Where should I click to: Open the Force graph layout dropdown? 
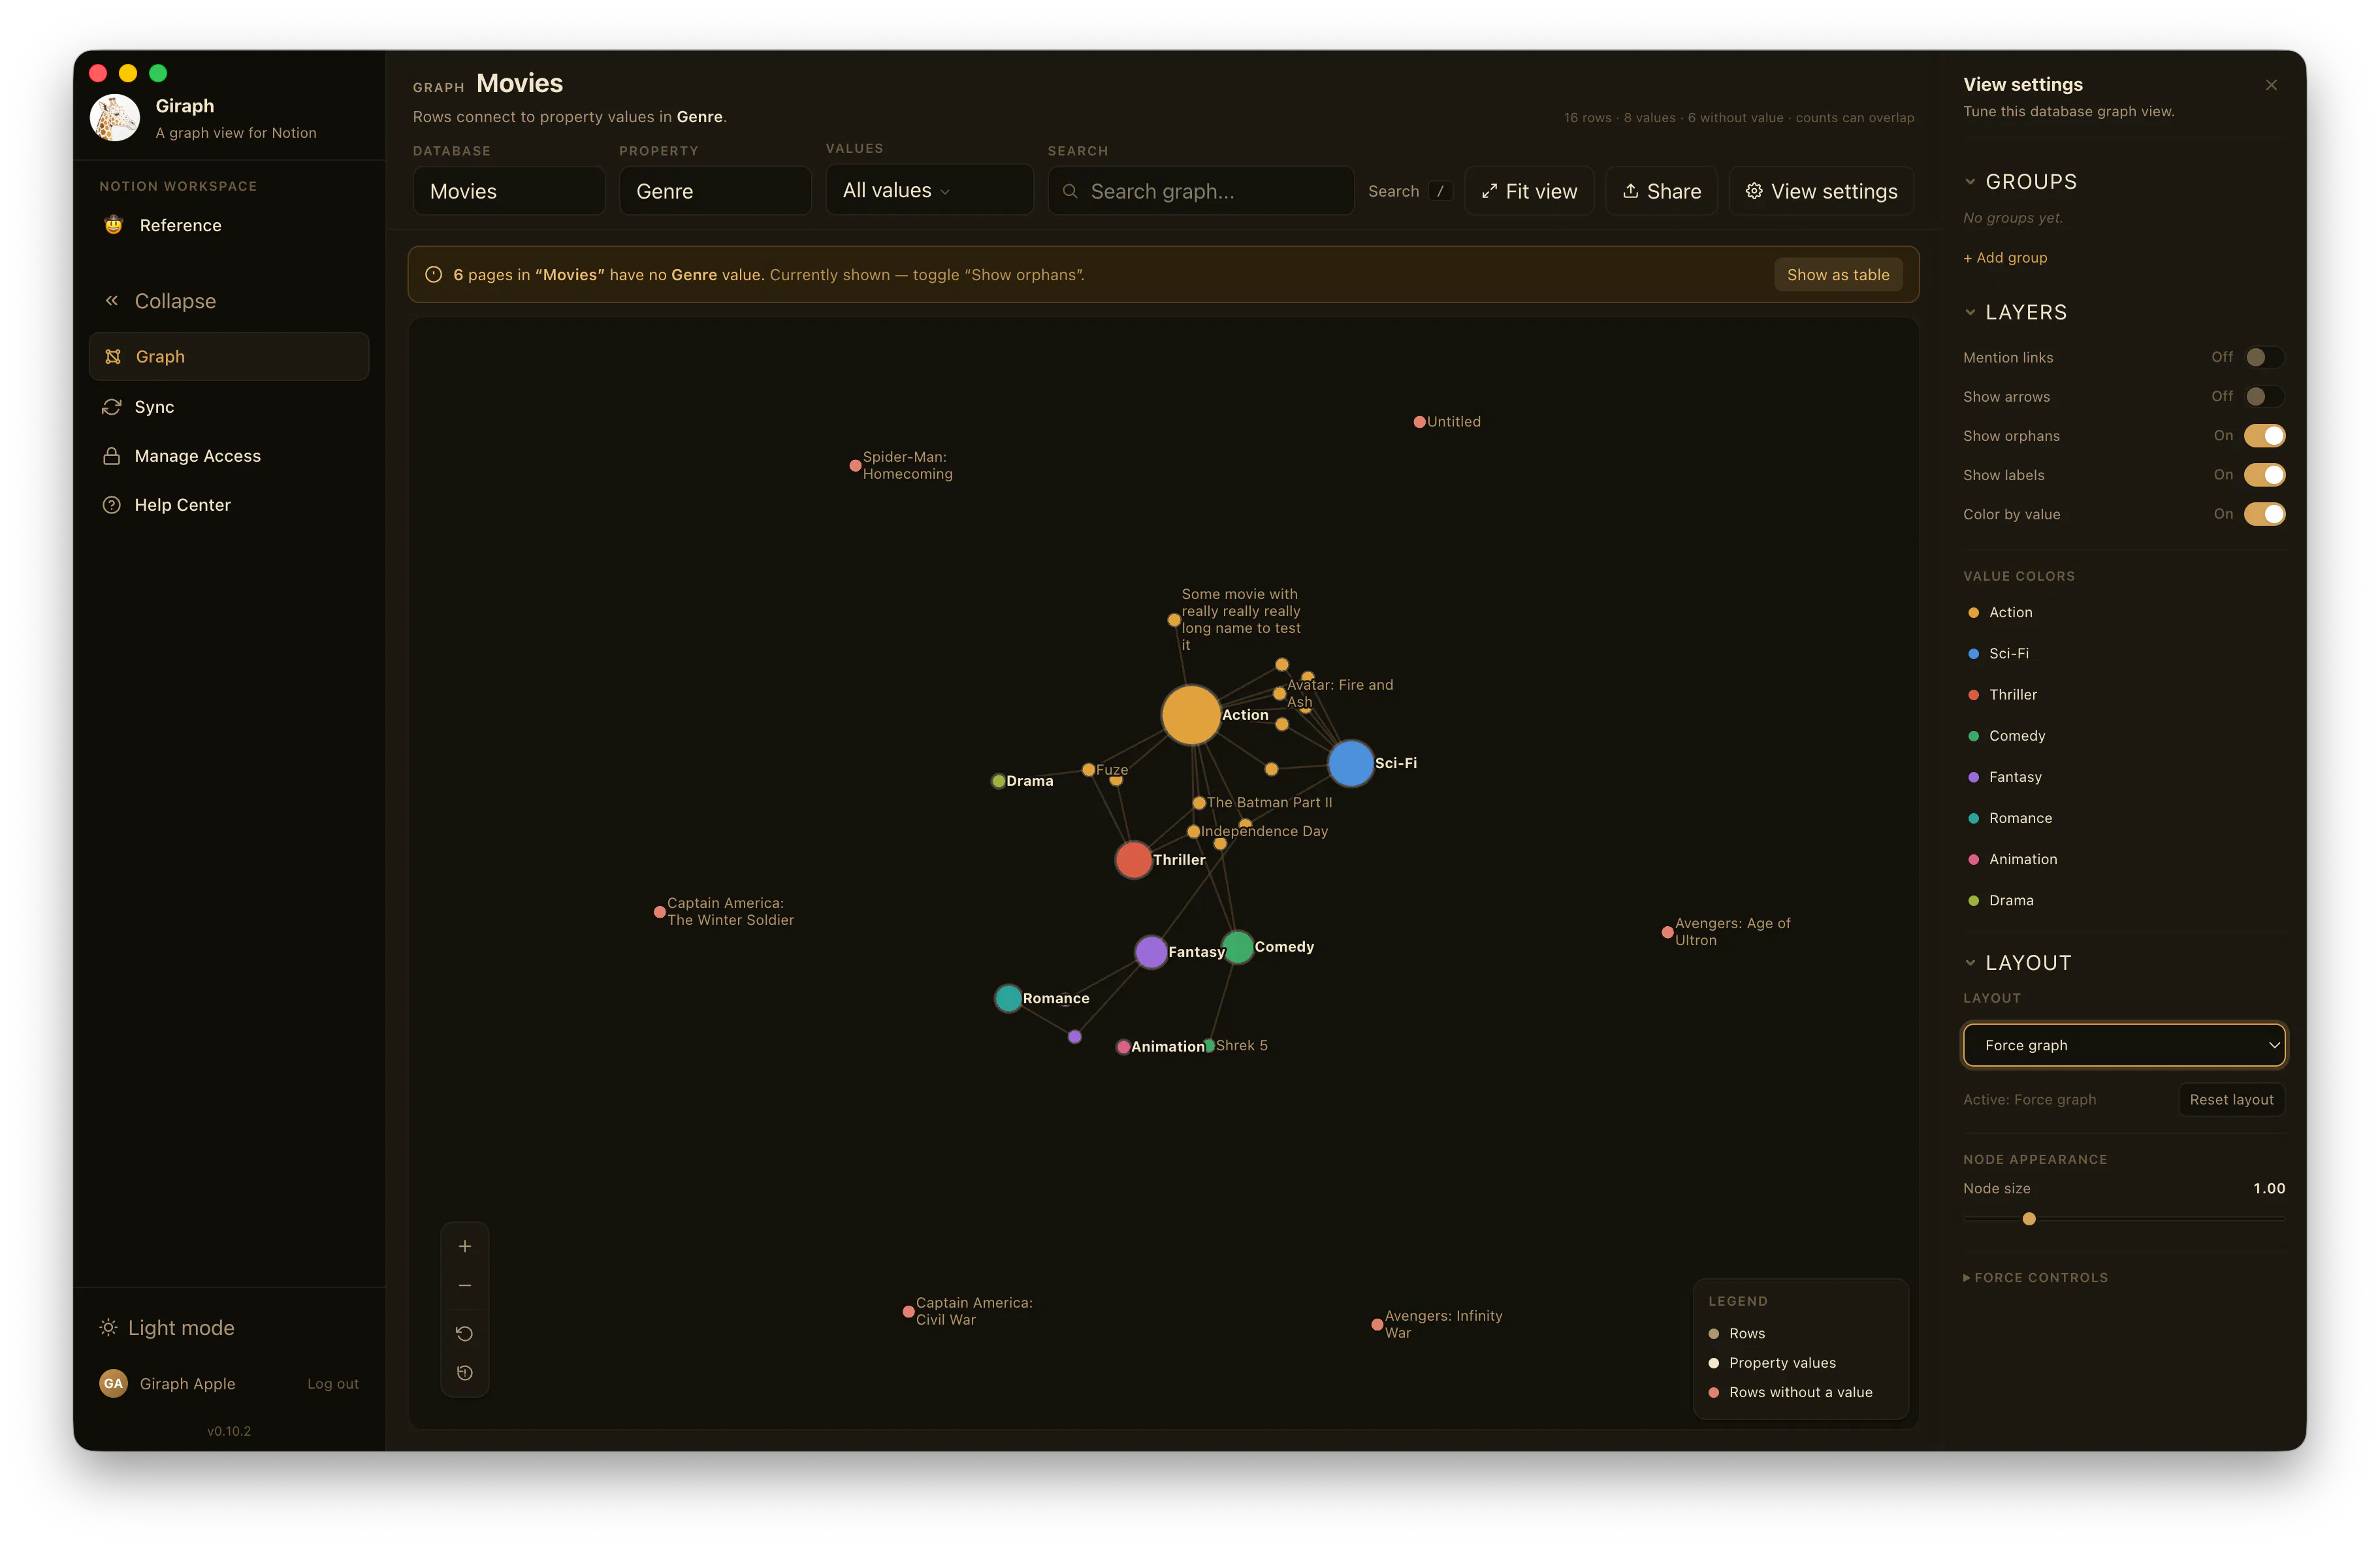point(2123,1044)
